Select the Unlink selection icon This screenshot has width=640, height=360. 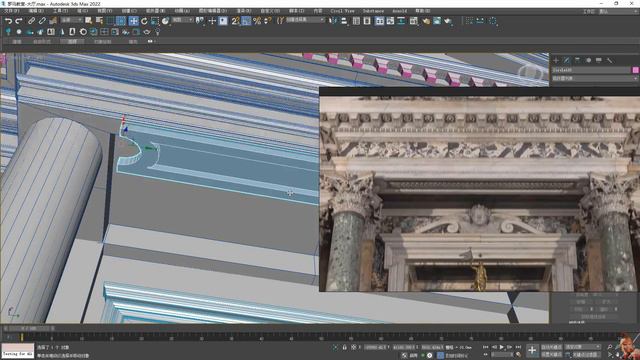pos(42,21)
